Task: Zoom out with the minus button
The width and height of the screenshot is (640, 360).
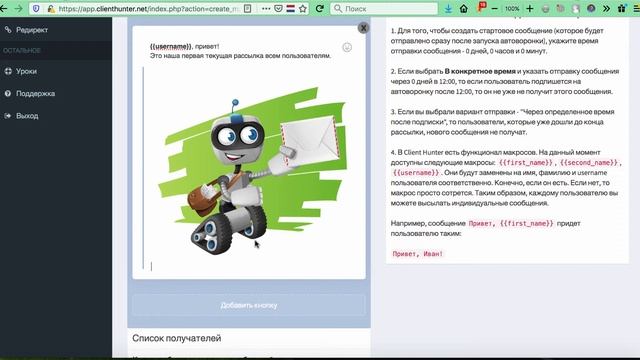Action: click(x=495, y=8)
